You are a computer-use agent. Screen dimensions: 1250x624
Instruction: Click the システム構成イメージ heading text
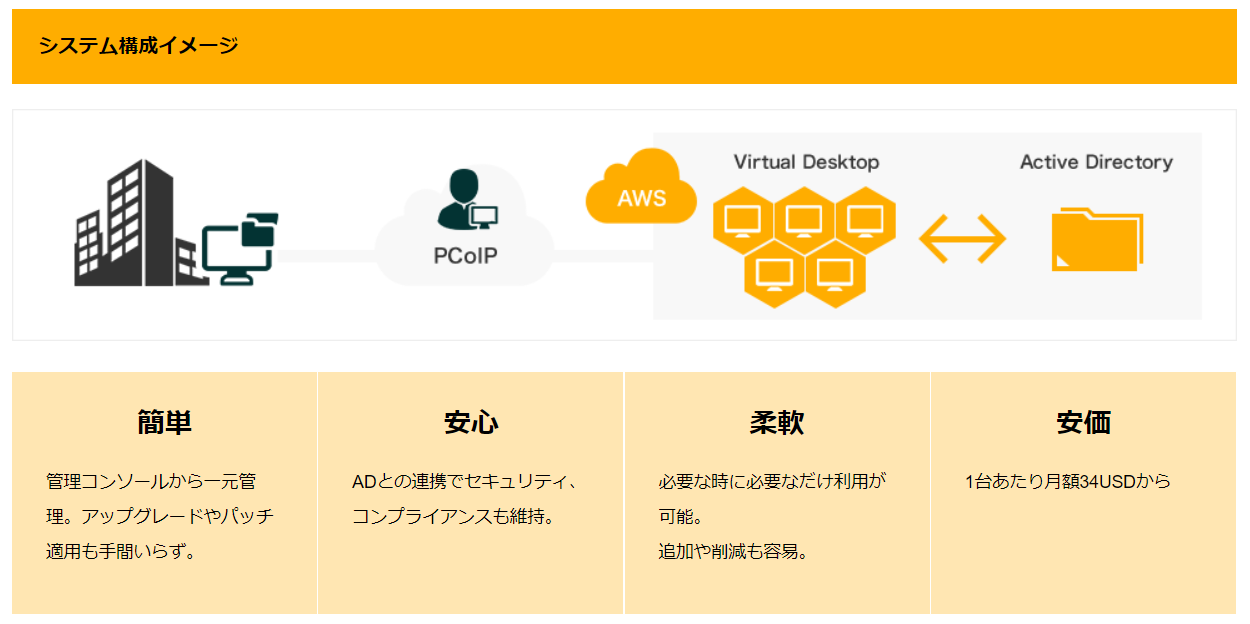tap(138, 45)
